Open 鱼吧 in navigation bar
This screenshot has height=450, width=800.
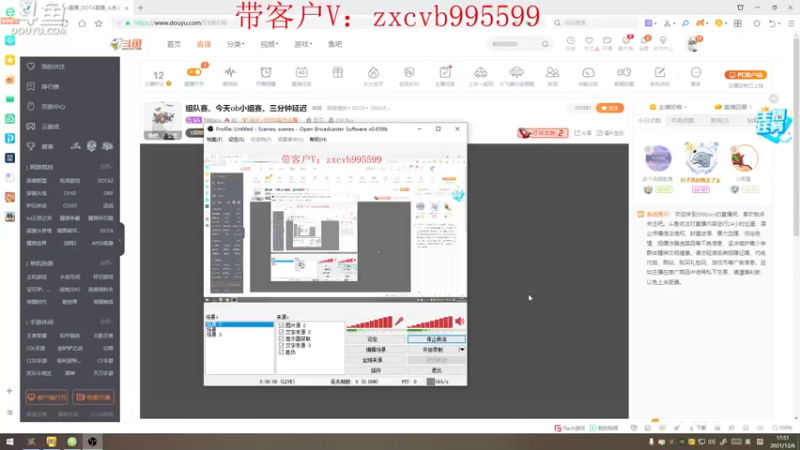coord(335,44)
